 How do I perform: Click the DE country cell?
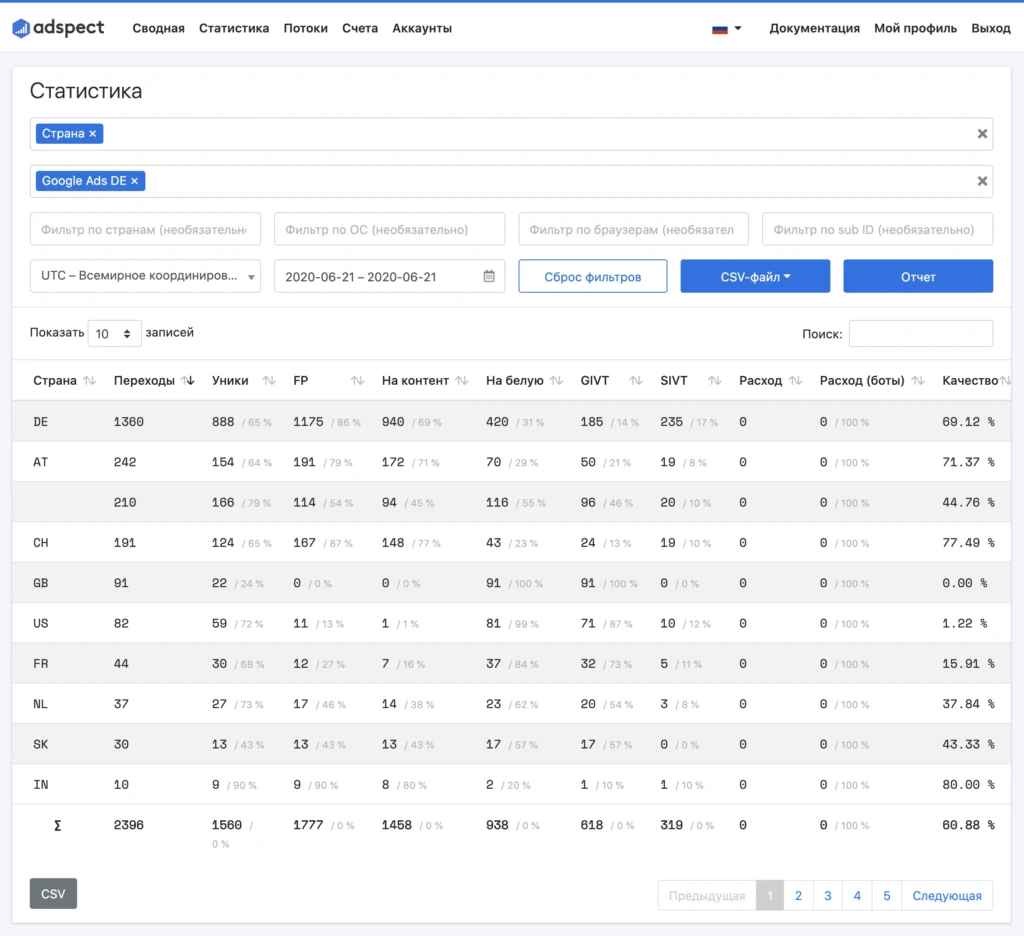tap(40, 422)
